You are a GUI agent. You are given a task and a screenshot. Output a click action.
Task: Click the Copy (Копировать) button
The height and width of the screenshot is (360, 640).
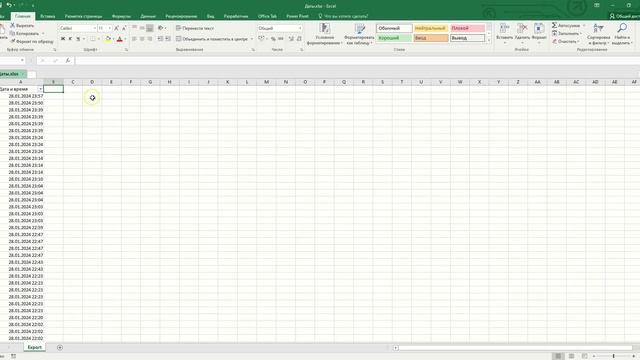click(24, 33)
